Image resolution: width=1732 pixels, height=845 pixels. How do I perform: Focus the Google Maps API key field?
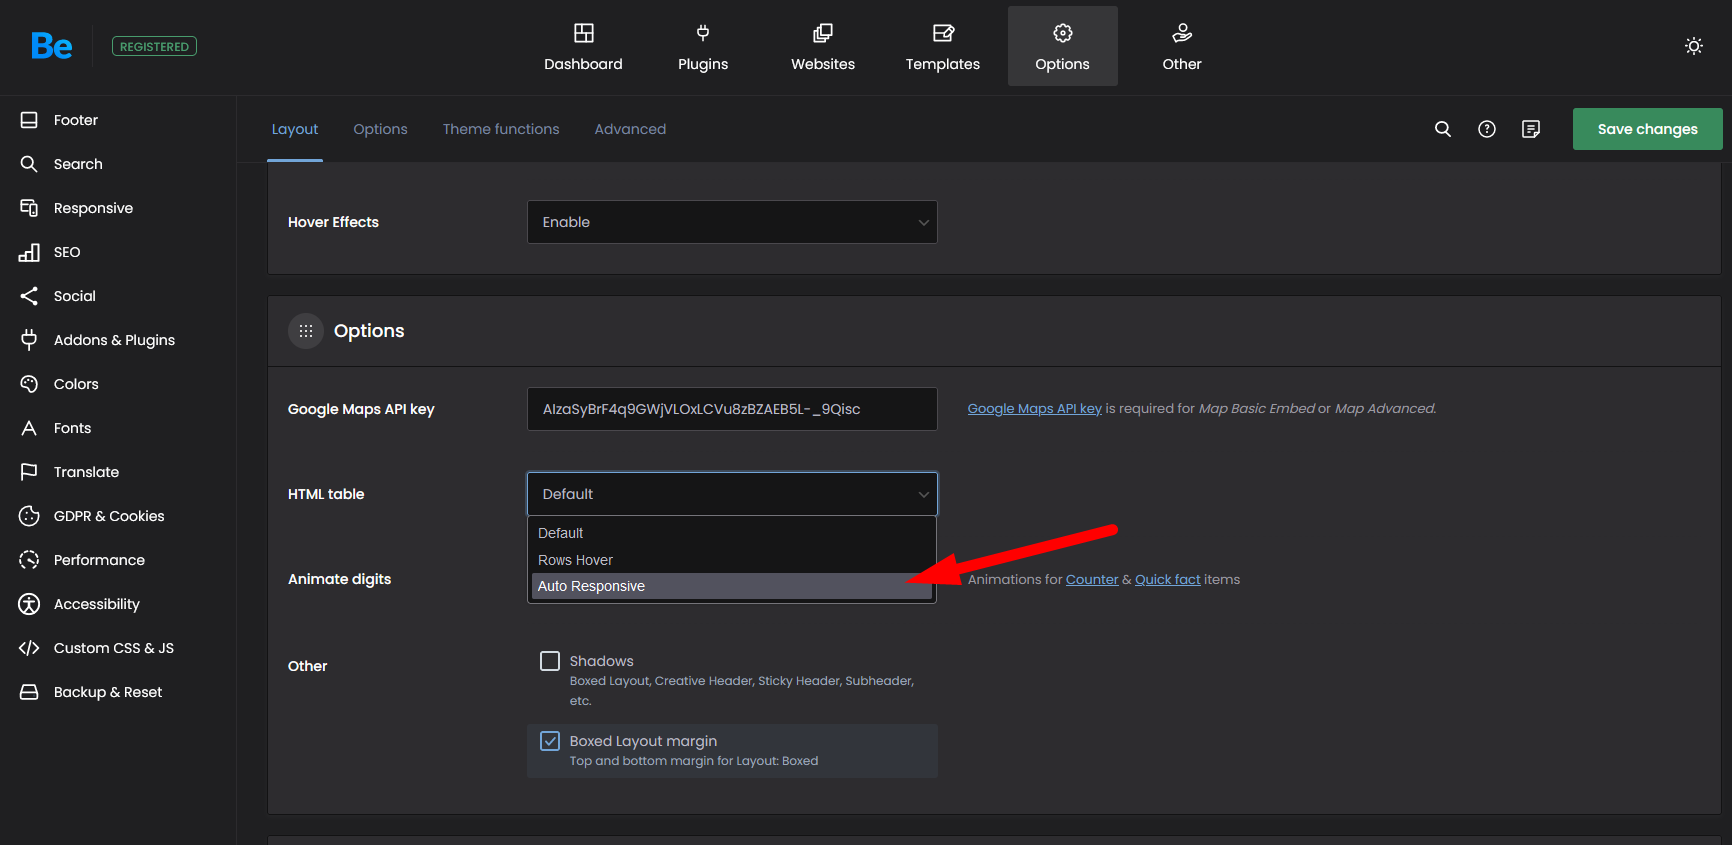point(732,409)
